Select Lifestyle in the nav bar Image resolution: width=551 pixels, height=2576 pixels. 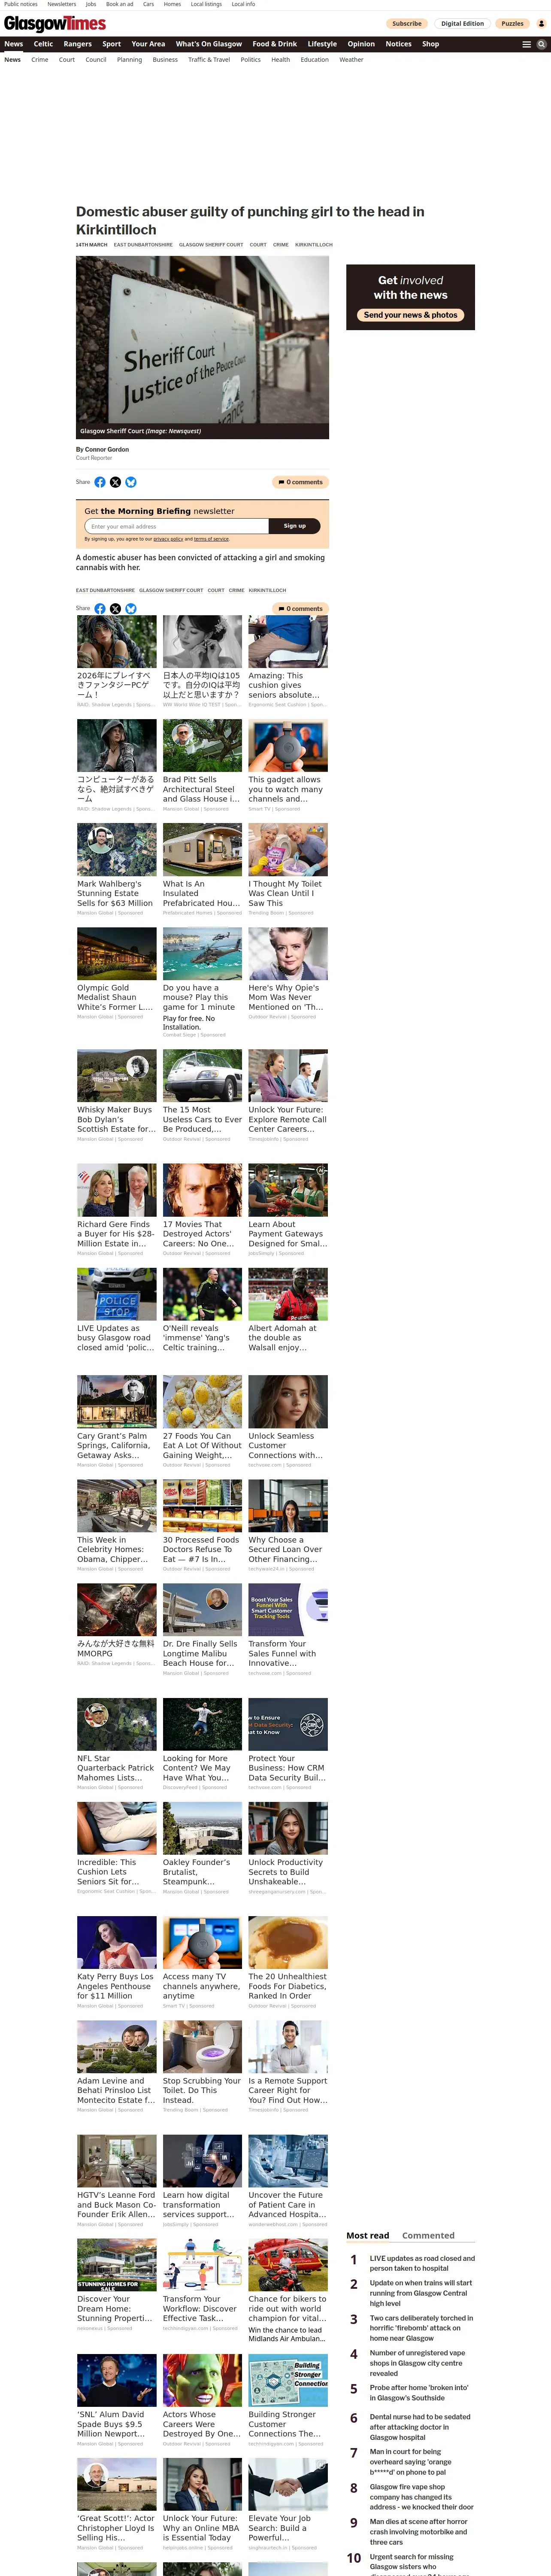click(322, 44)
